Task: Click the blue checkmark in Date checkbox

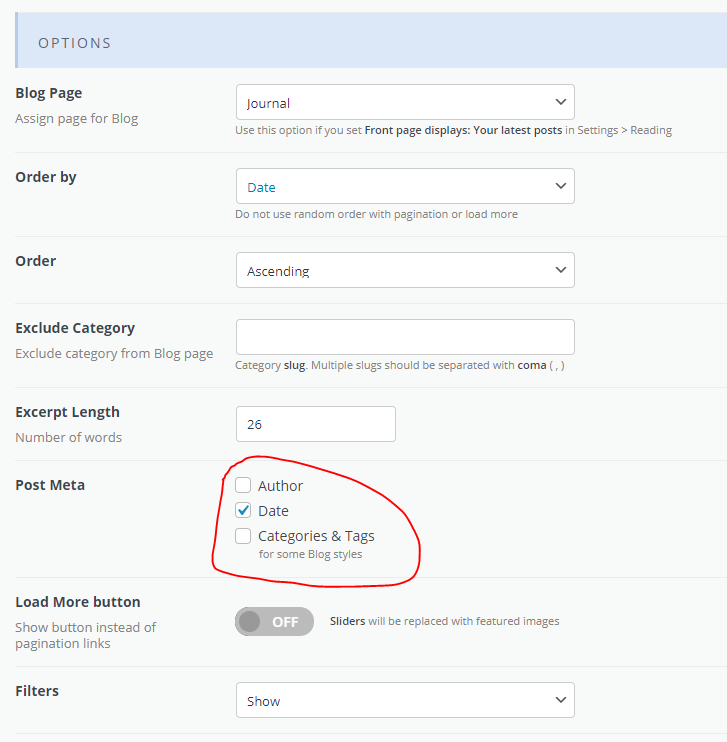Action: [x=243, y=510]
